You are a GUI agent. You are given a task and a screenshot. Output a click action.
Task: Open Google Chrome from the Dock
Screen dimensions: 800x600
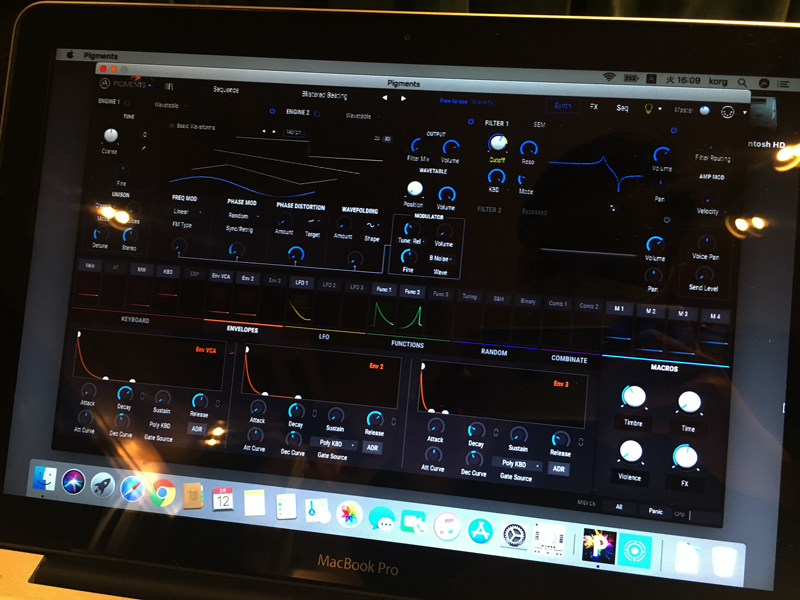[x=162, y=492]
